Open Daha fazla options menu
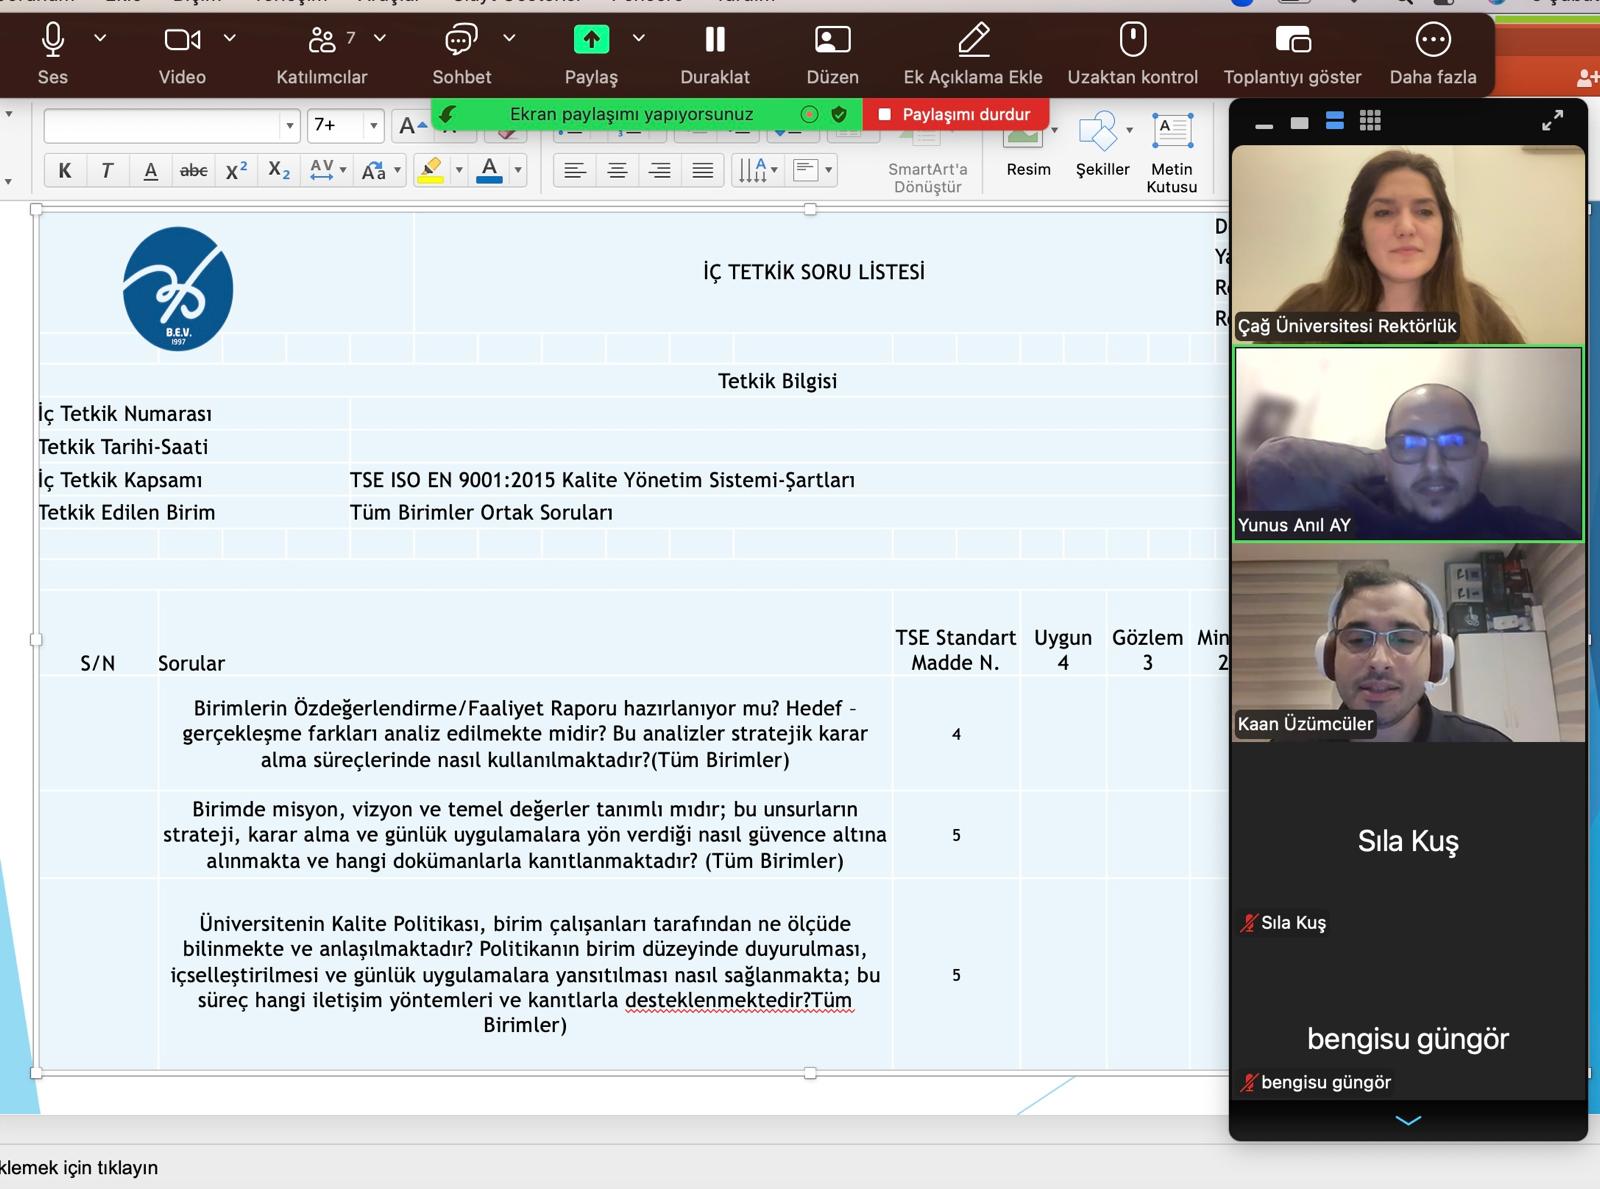Image resolution: width=1600 pixels, height=1189 pixels. [1432, 41]
